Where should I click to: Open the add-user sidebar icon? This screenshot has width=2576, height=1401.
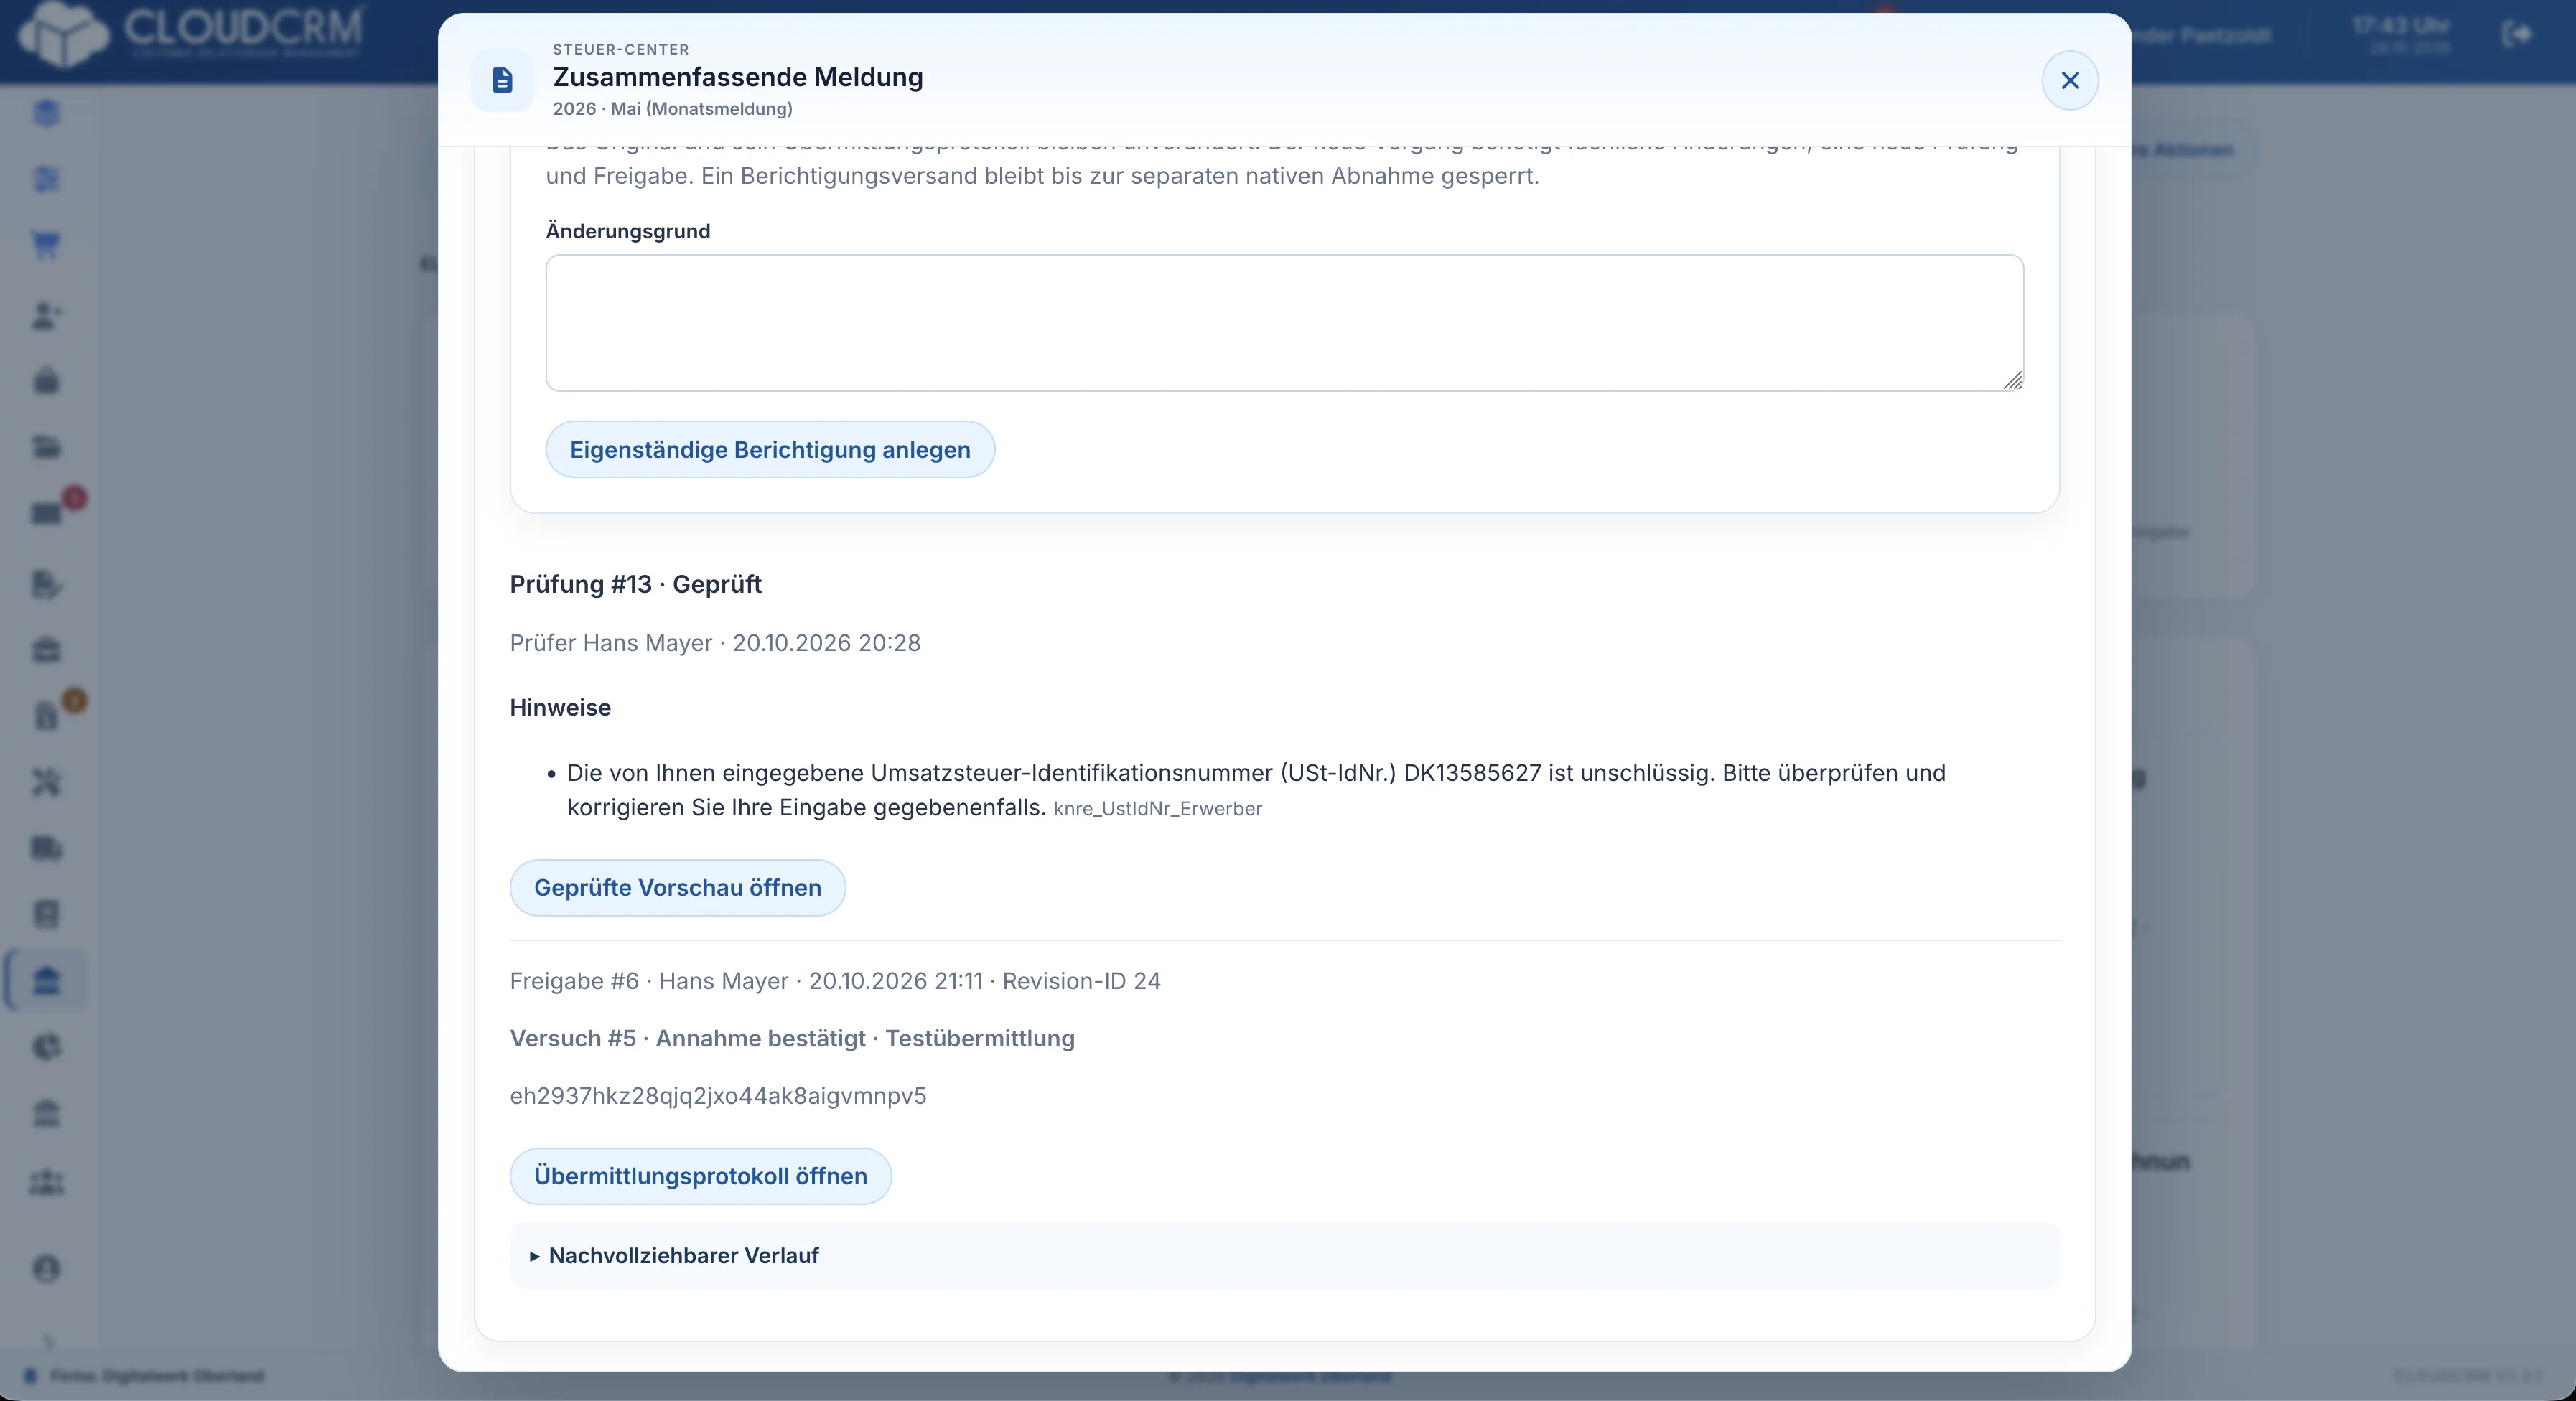46,316
